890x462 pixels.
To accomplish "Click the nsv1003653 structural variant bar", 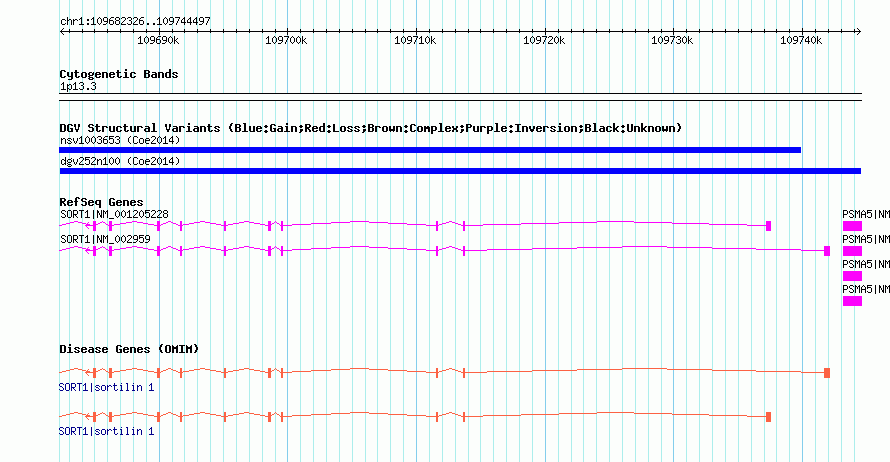I will [430, 150].
